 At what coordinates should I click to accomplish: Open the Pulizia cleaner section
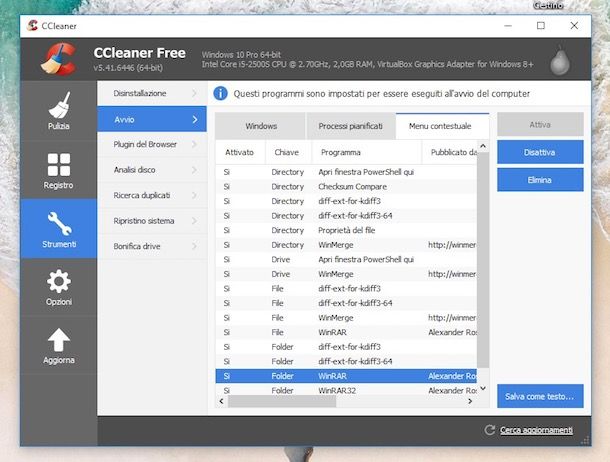pyautogui.click(x=59, y=110)
